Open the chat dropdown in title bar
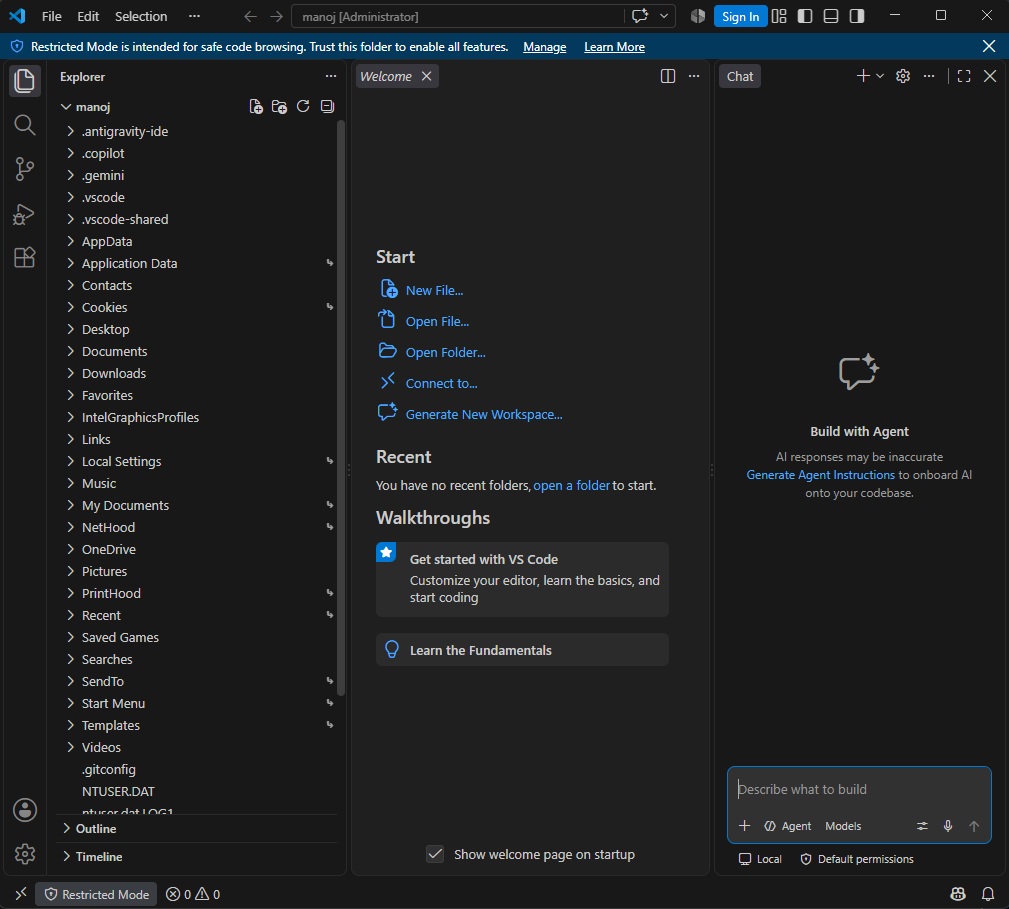1009x909 pixels. pos(664,16)
